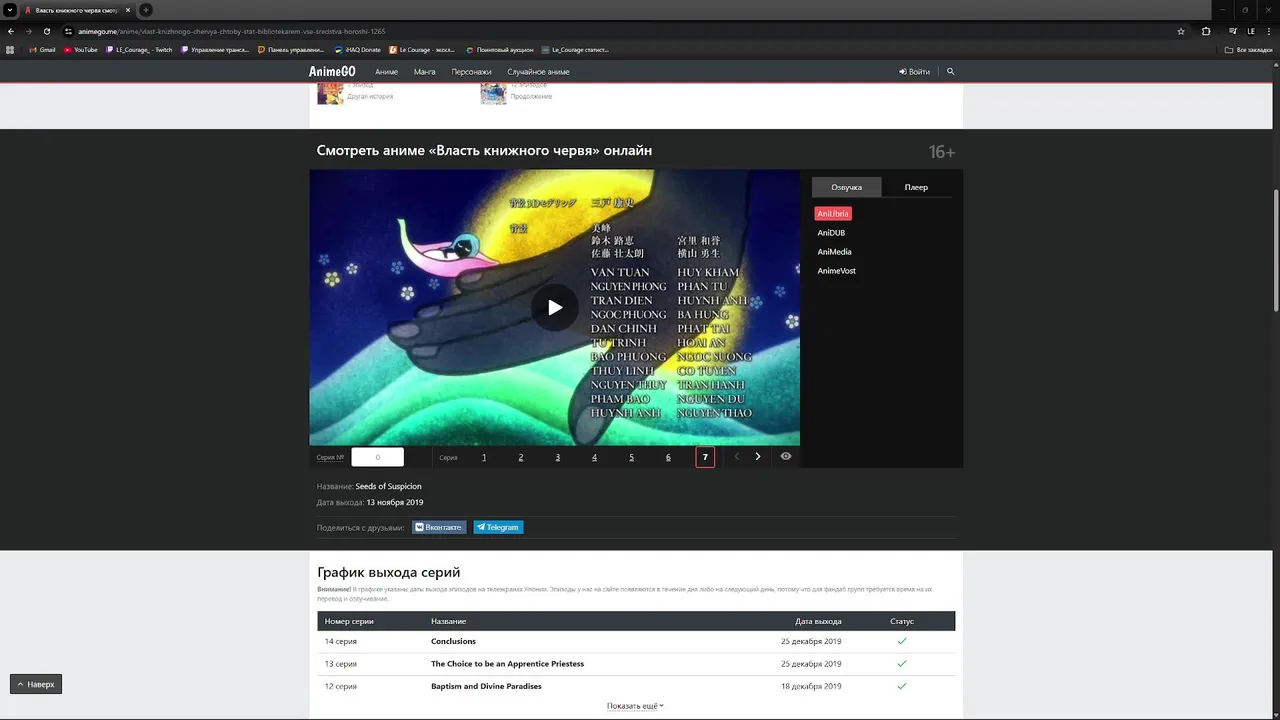The image size is (1280, 720).
Task: Open Gmail bookmark
Action: [x=42, y=49]
